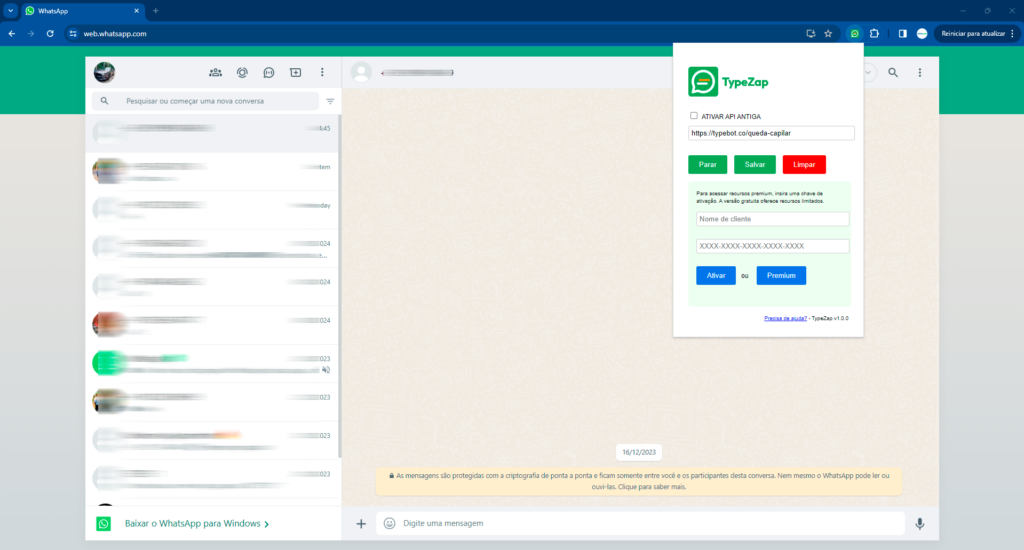Click the Parar button

tap(708, 165)
